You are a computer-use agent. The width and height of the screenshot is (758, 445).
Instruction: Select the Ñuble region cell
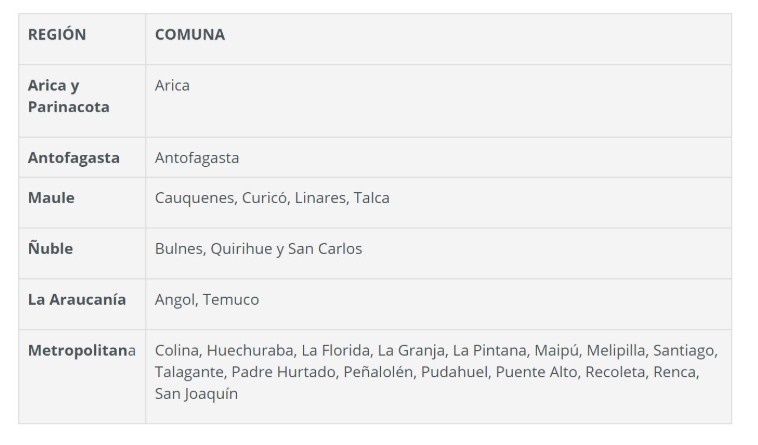(x=51, y=249)
